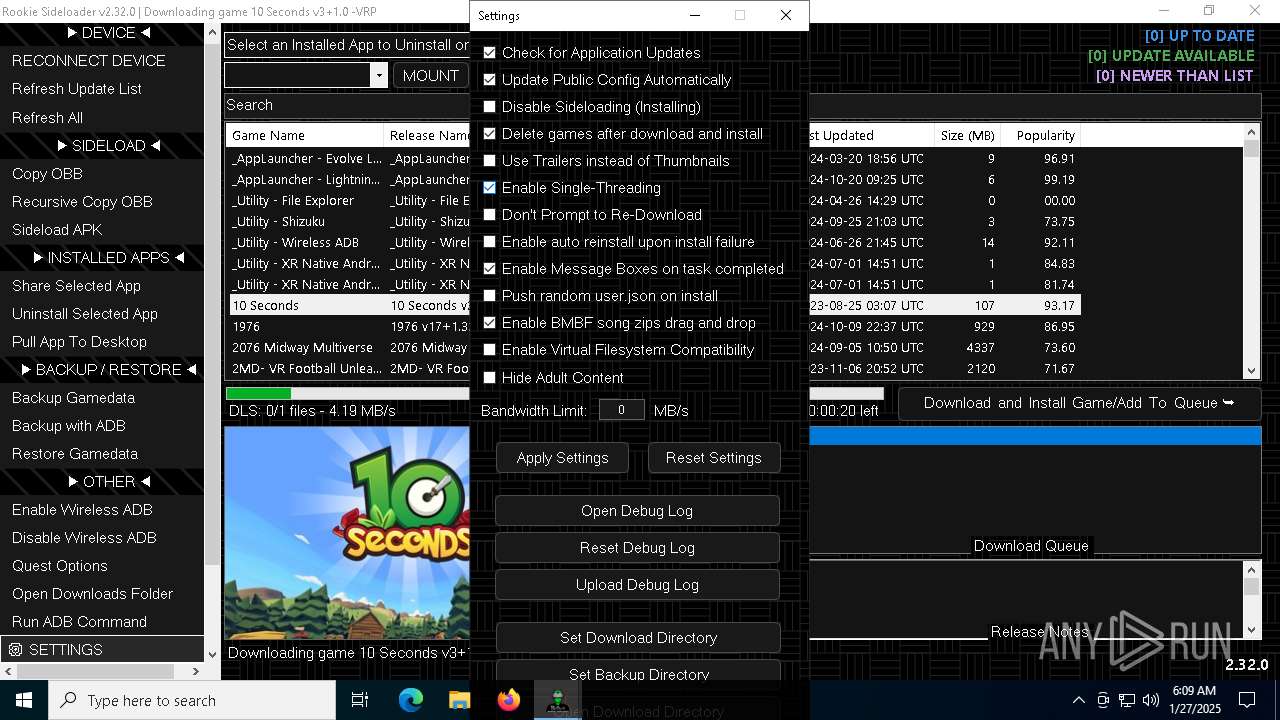Click the volume speaker tray icon
This screenshot has width=1280, height=720.
(x=1150, y=700)
